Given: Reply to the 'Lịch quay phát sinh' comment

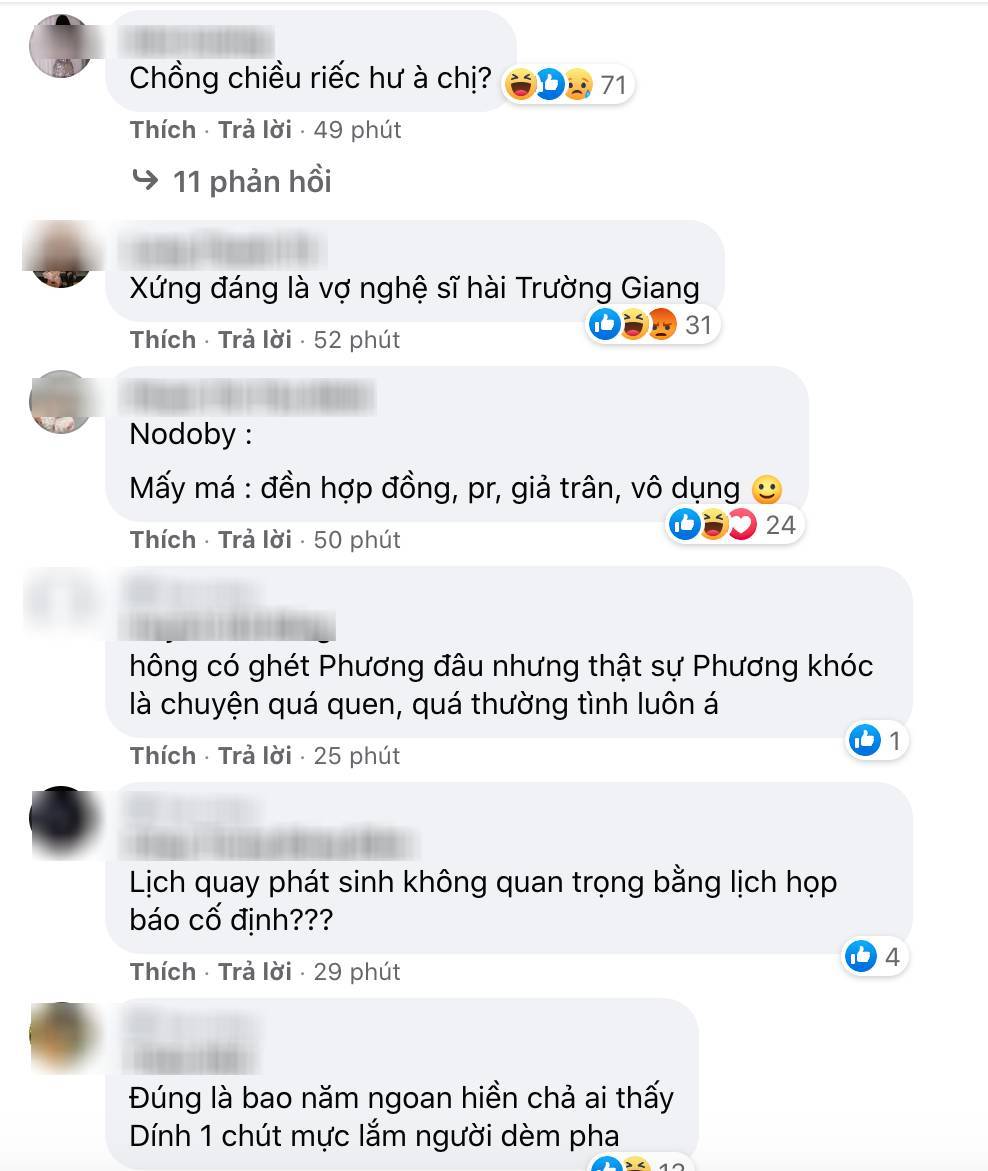Looking at the screenshot, I should coord(255,972).
